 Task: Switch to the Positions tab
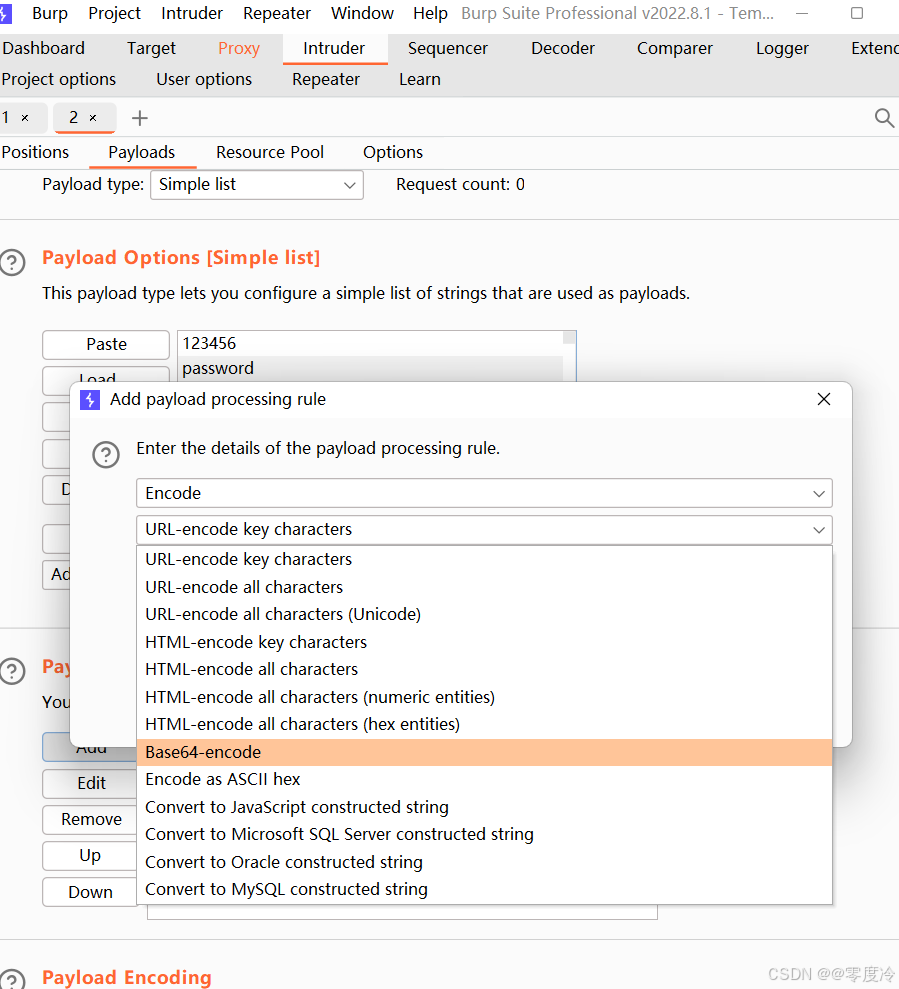(34, 152)
